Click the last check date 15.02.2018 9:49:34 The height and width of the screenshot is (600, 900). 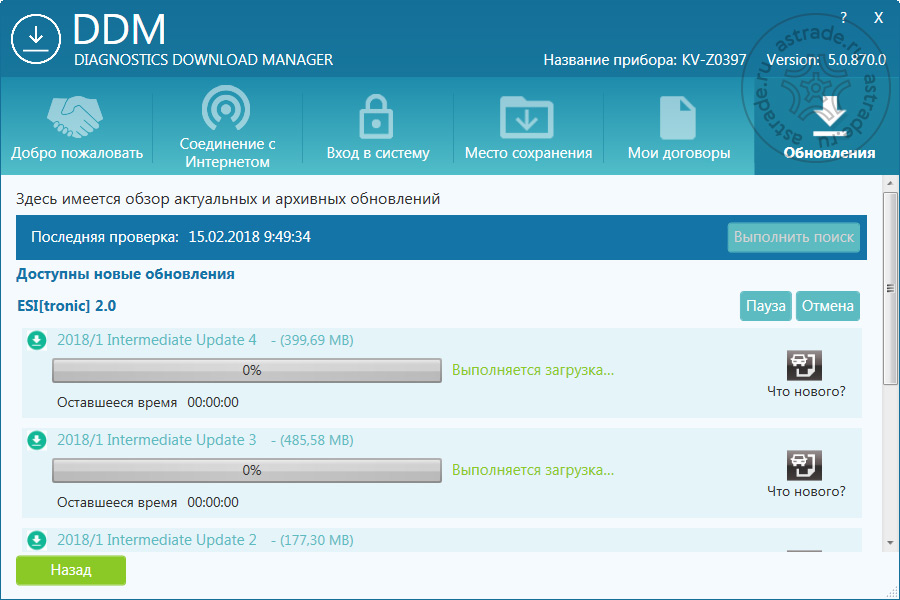click(249, 237)
